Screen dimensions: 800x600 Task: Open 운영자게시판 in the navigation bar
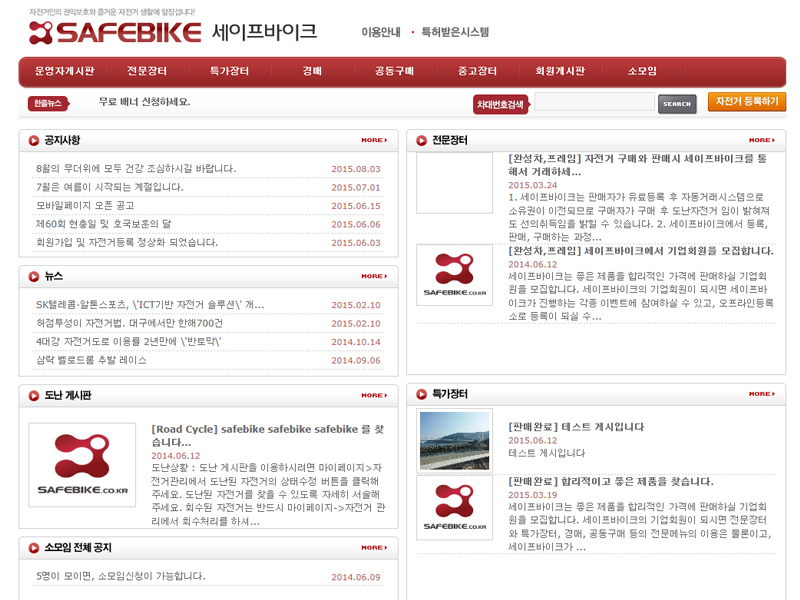tap(64, 71)
